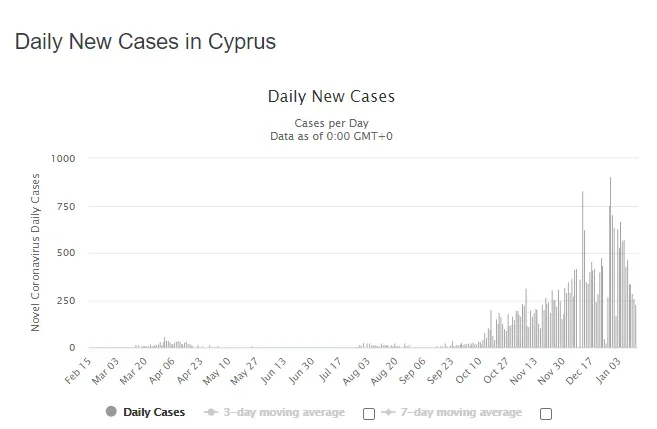The image size is (657, 429).
Task: Click the 3-day moving average line marker
Action: 211,412
